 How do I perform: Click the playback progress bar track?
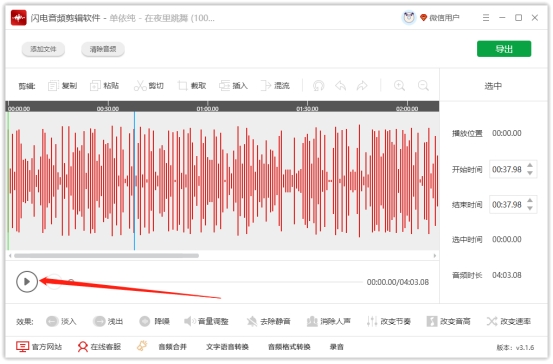point(216,282)
